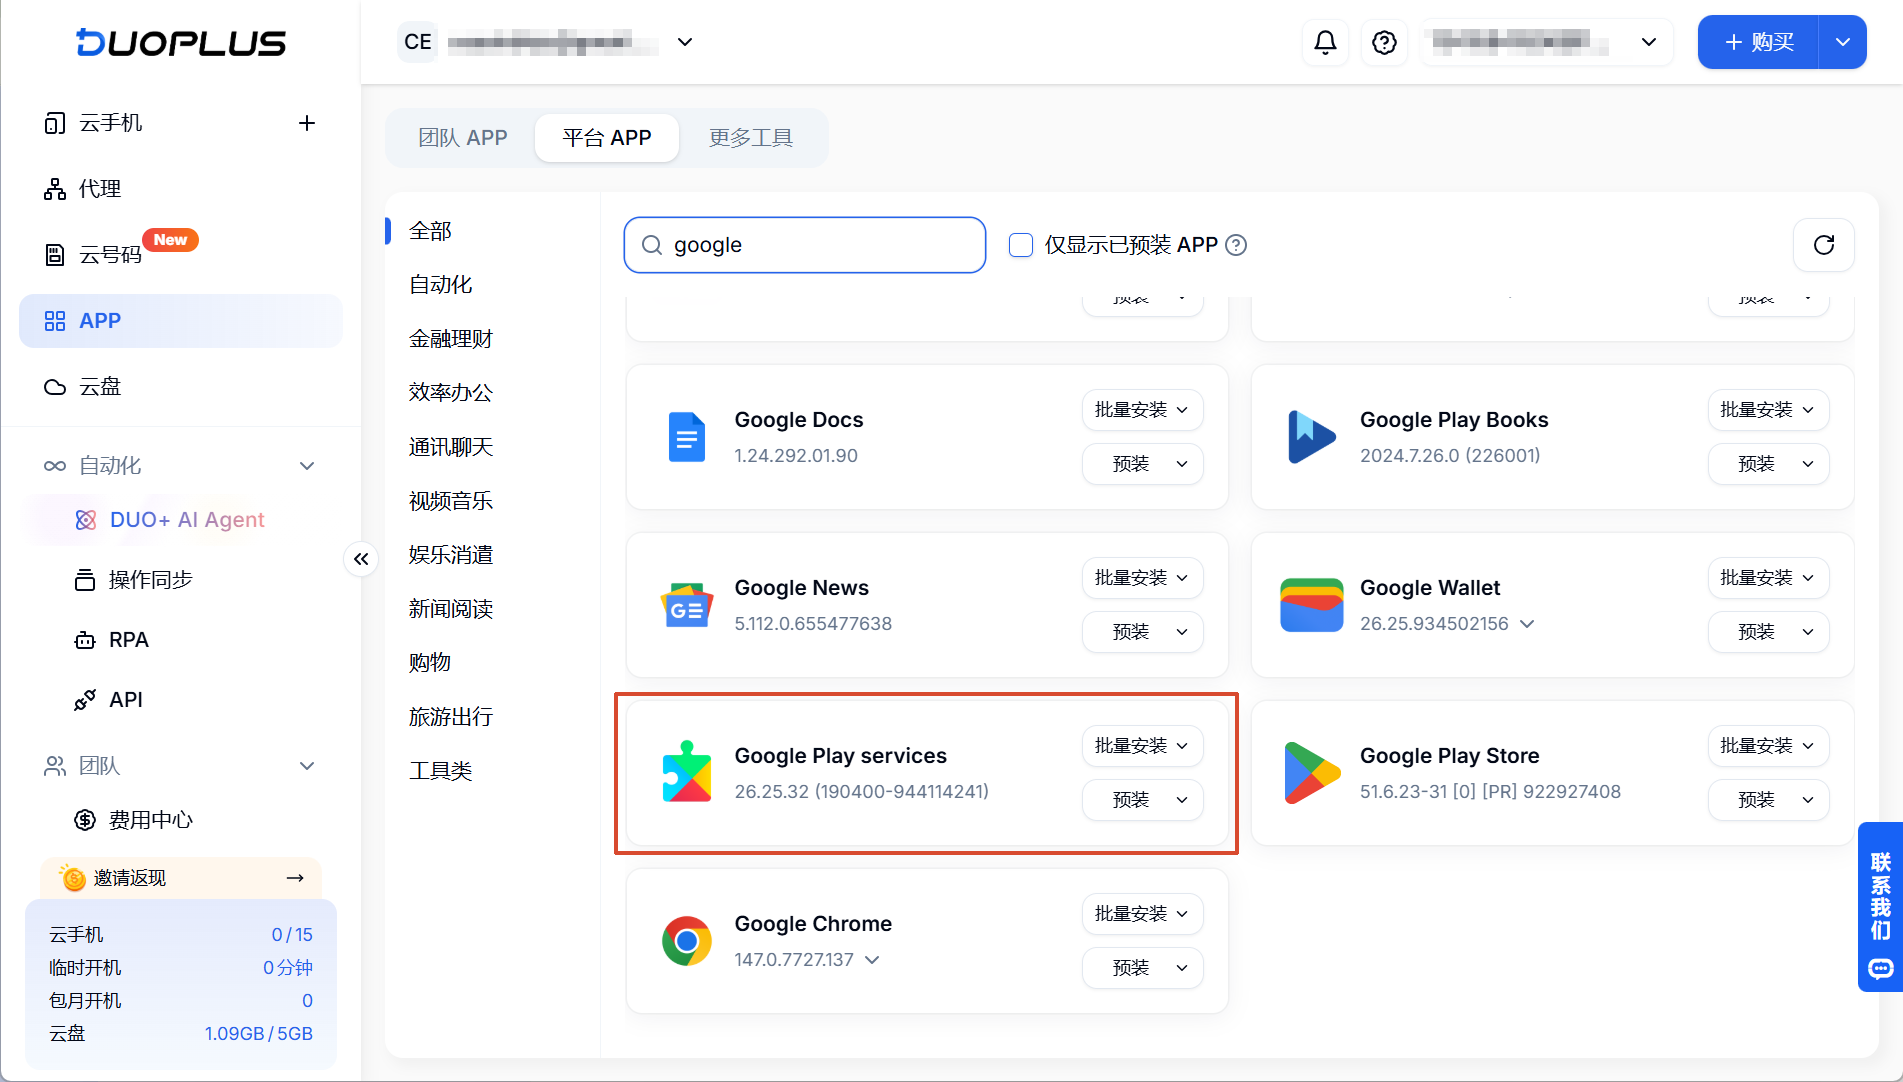Toggle show only pre-installed APP checkbox

point(1020,245)
